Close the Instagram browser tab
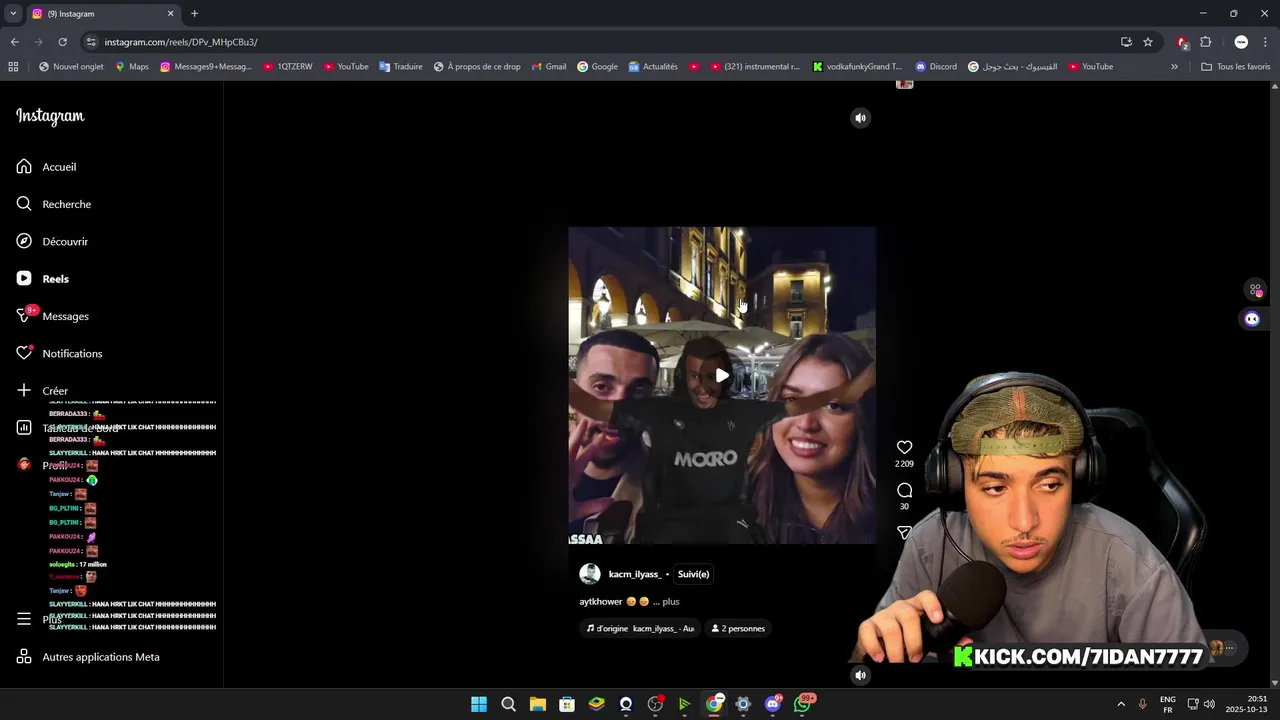The image size is (1280, 720). 170,14
